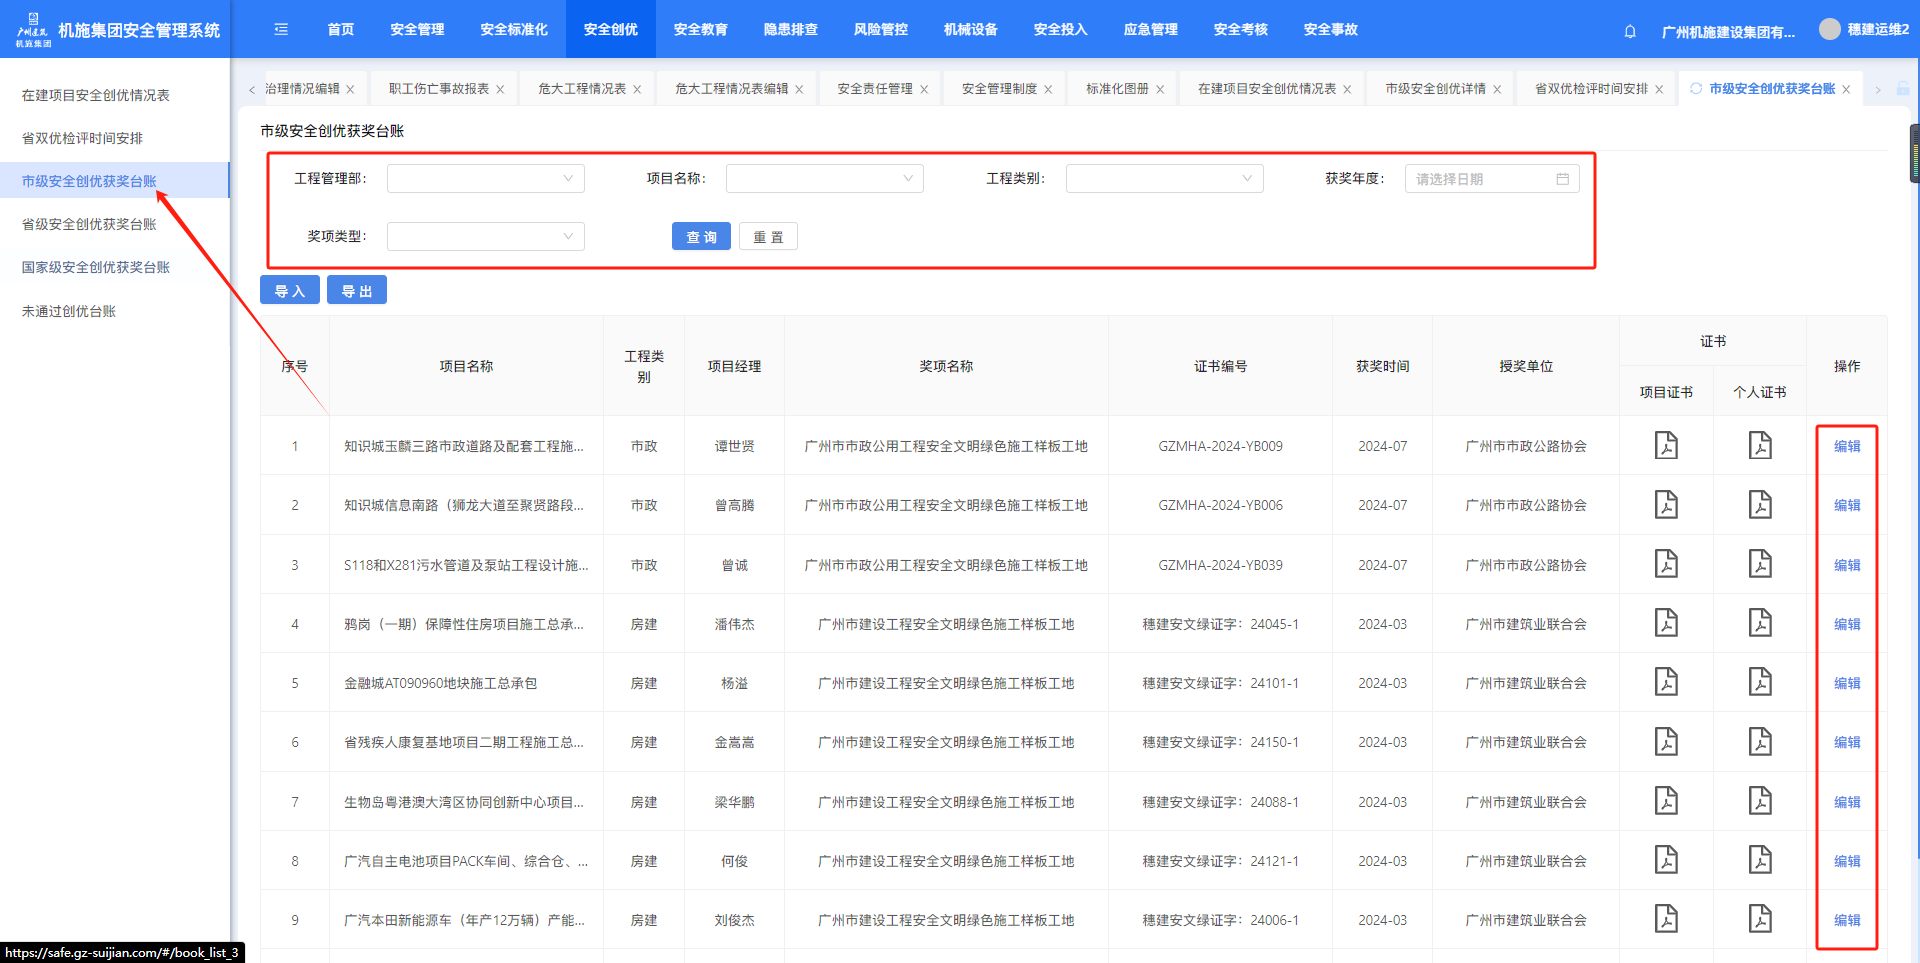Image resolution: width=1920 pixels, height=963 pixels.
Task: Click the 导出 export button
Action: click(357, 291)
